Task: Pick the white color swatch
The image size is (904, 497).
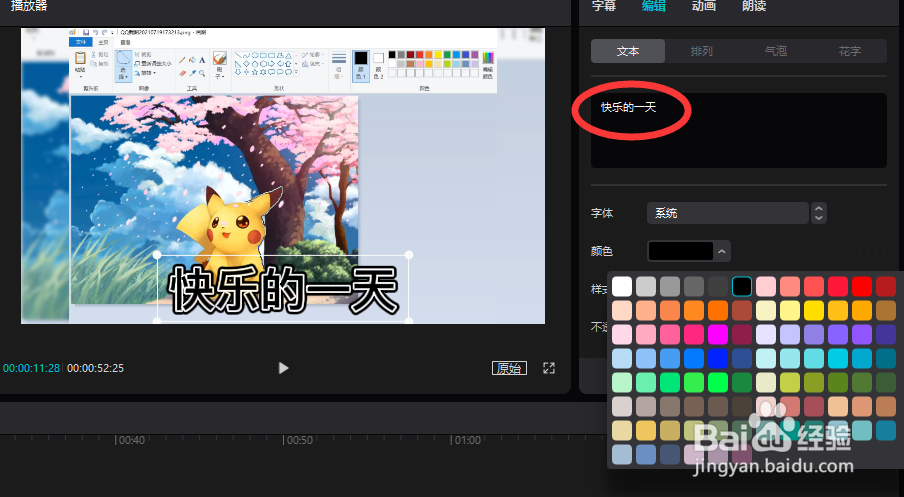Action: [622, 286]
